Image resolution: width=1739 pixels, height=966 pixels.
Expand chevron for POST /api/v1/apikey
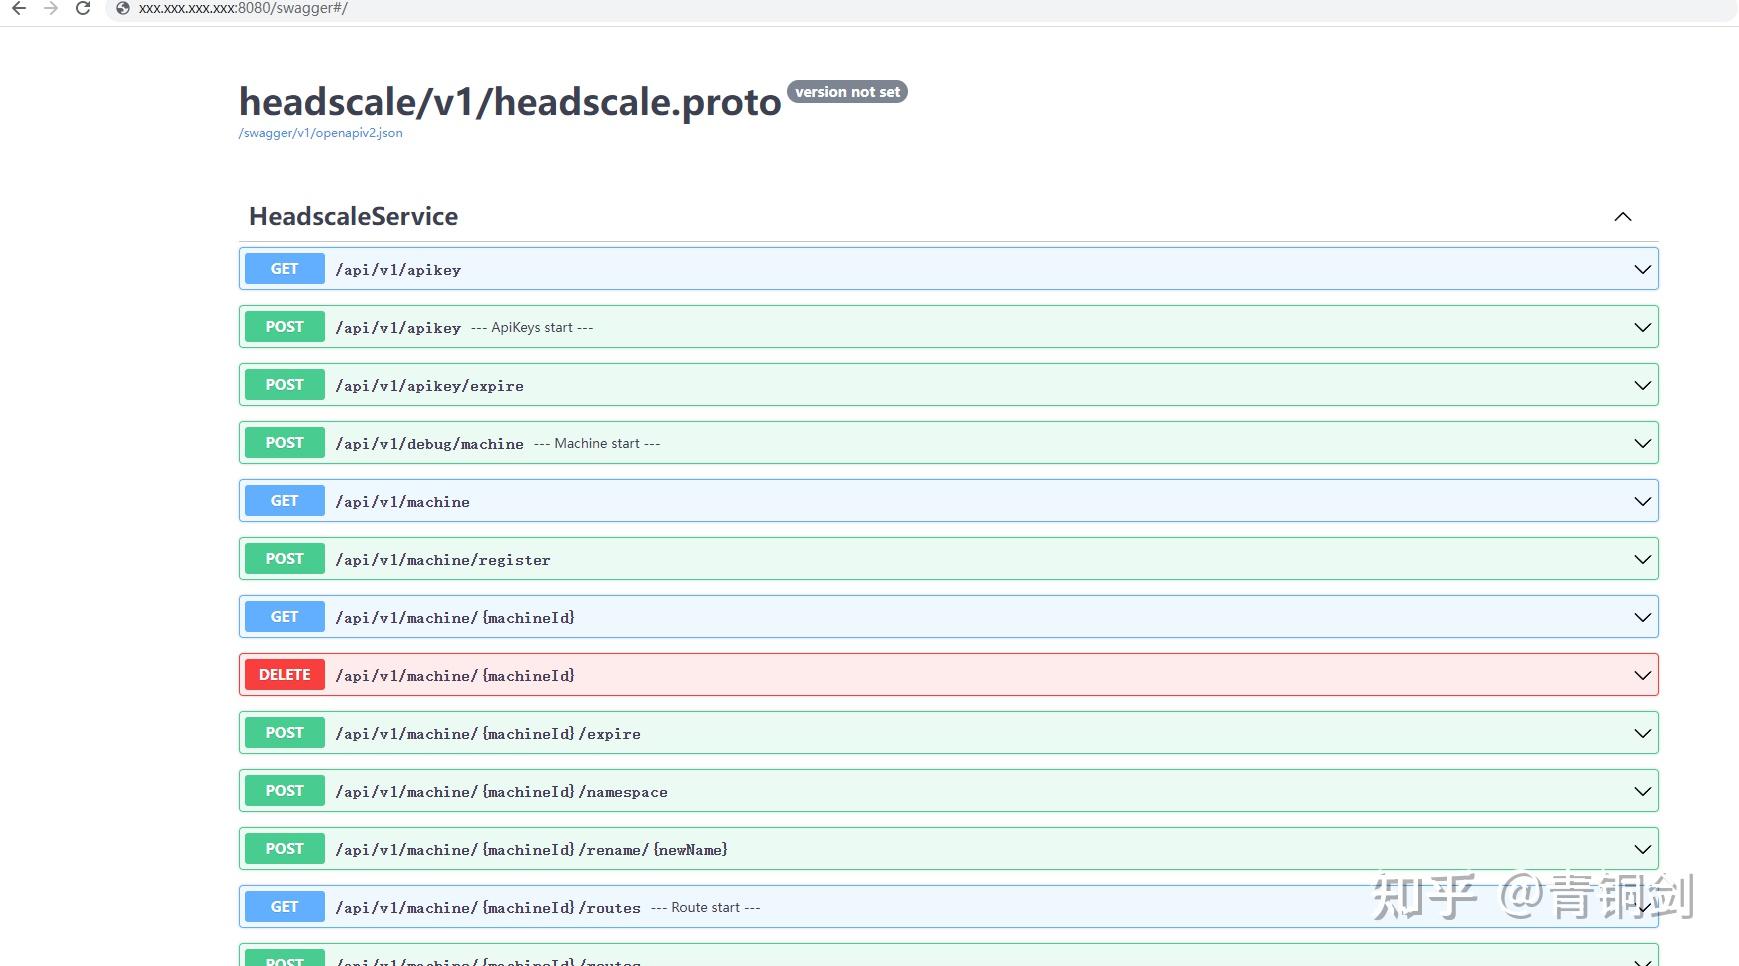[1642, 327]
